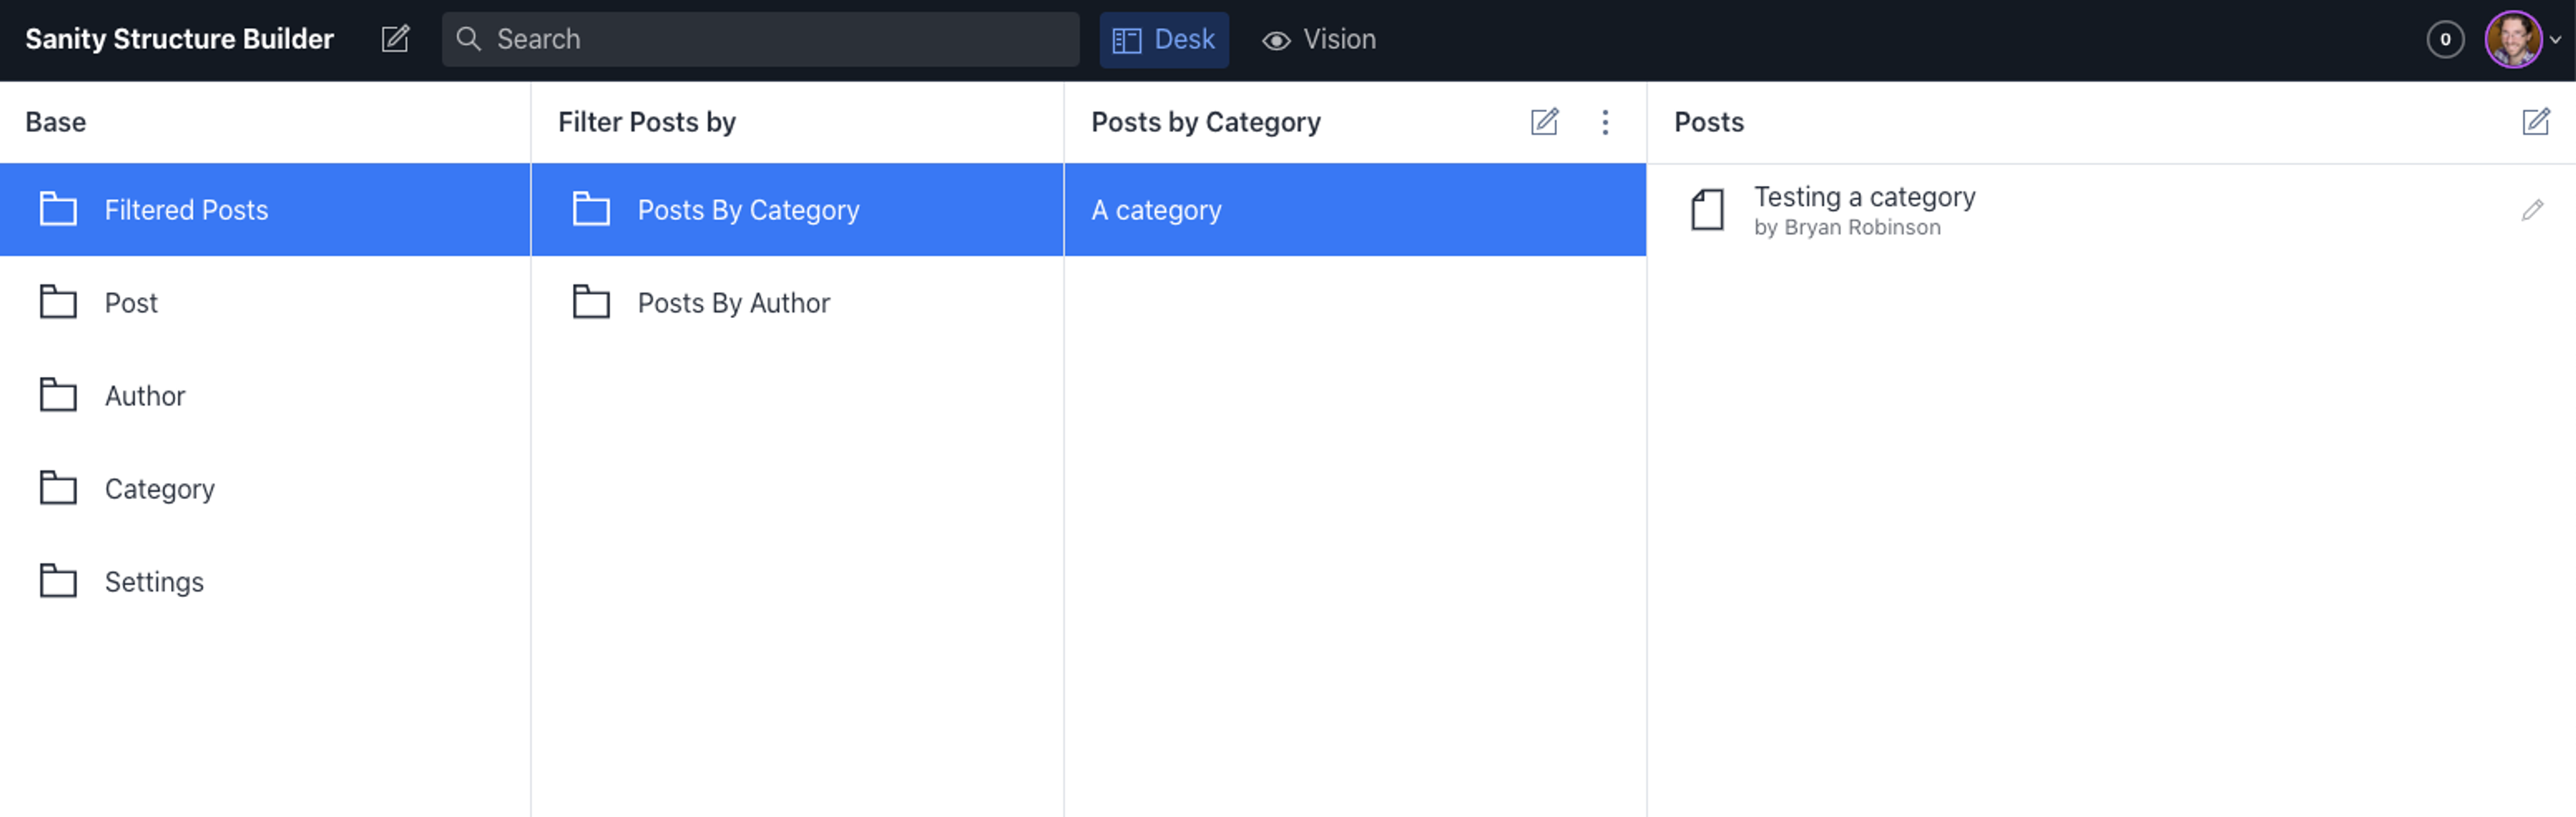Select Posts By Author filter
This screenshot has height=817, width=2576.
click(733, 303)
